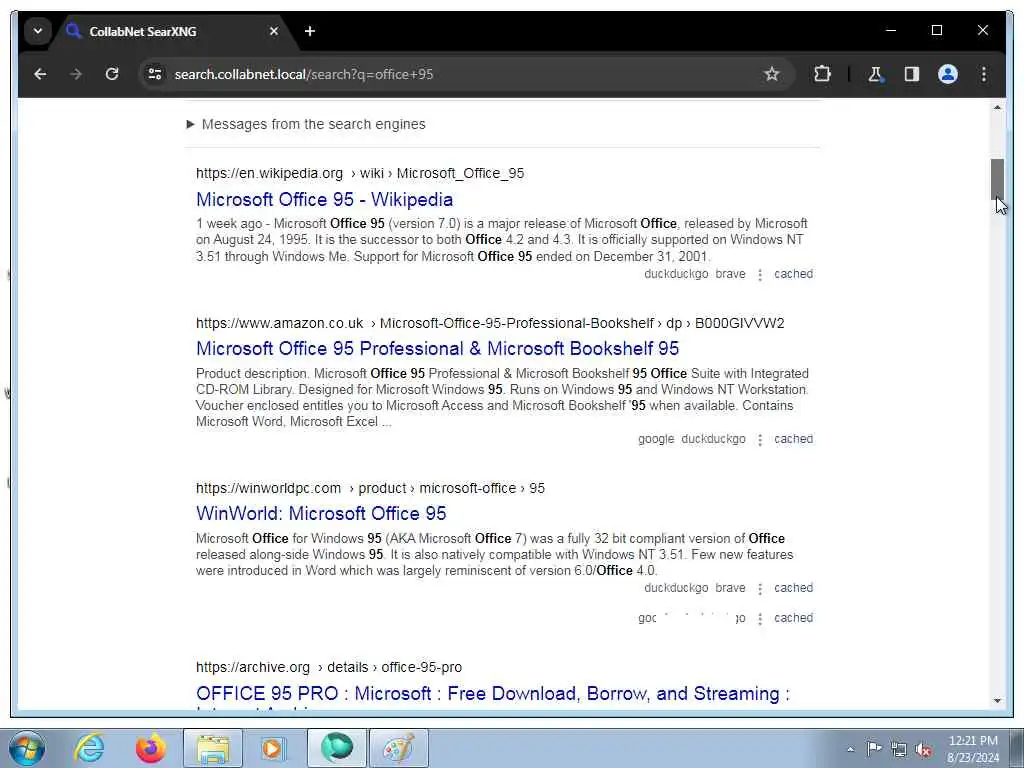Open Microsoft Office 95 Professional & Bookshelf result
This screenshot has width=1024, height=768.
438,349
